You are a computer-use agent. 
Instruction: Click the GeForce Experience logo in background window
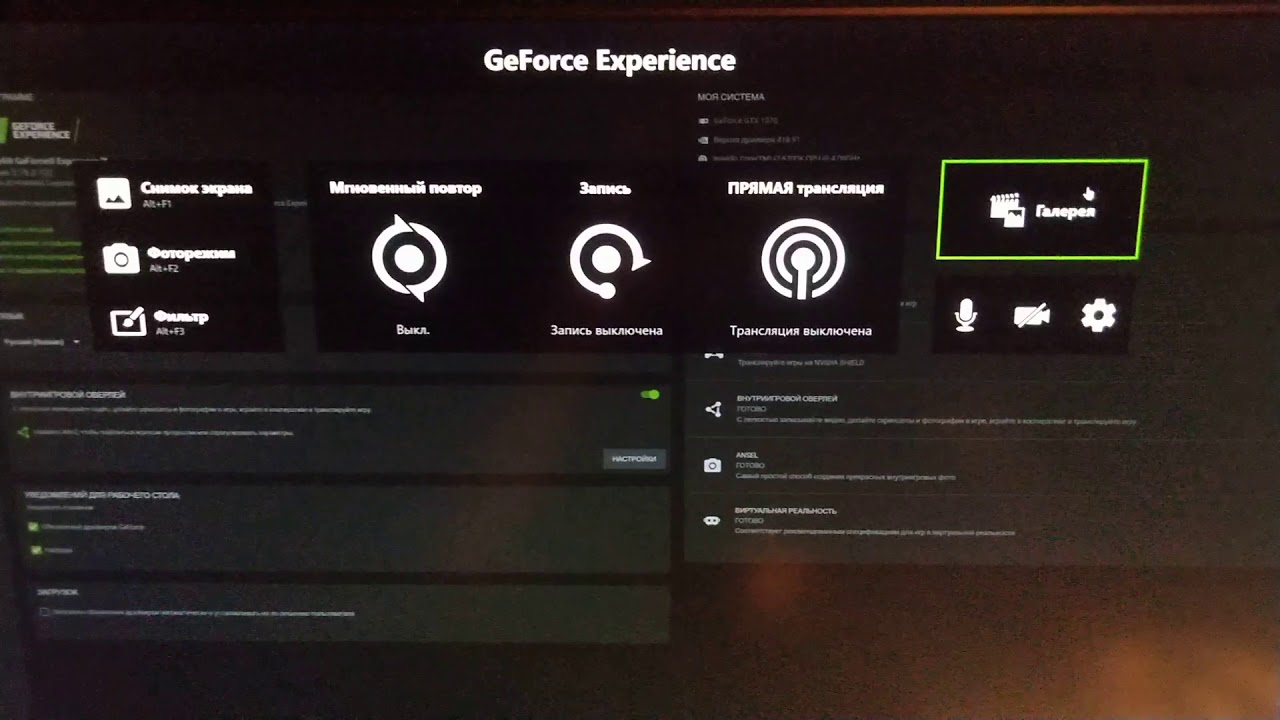[40, 129]
